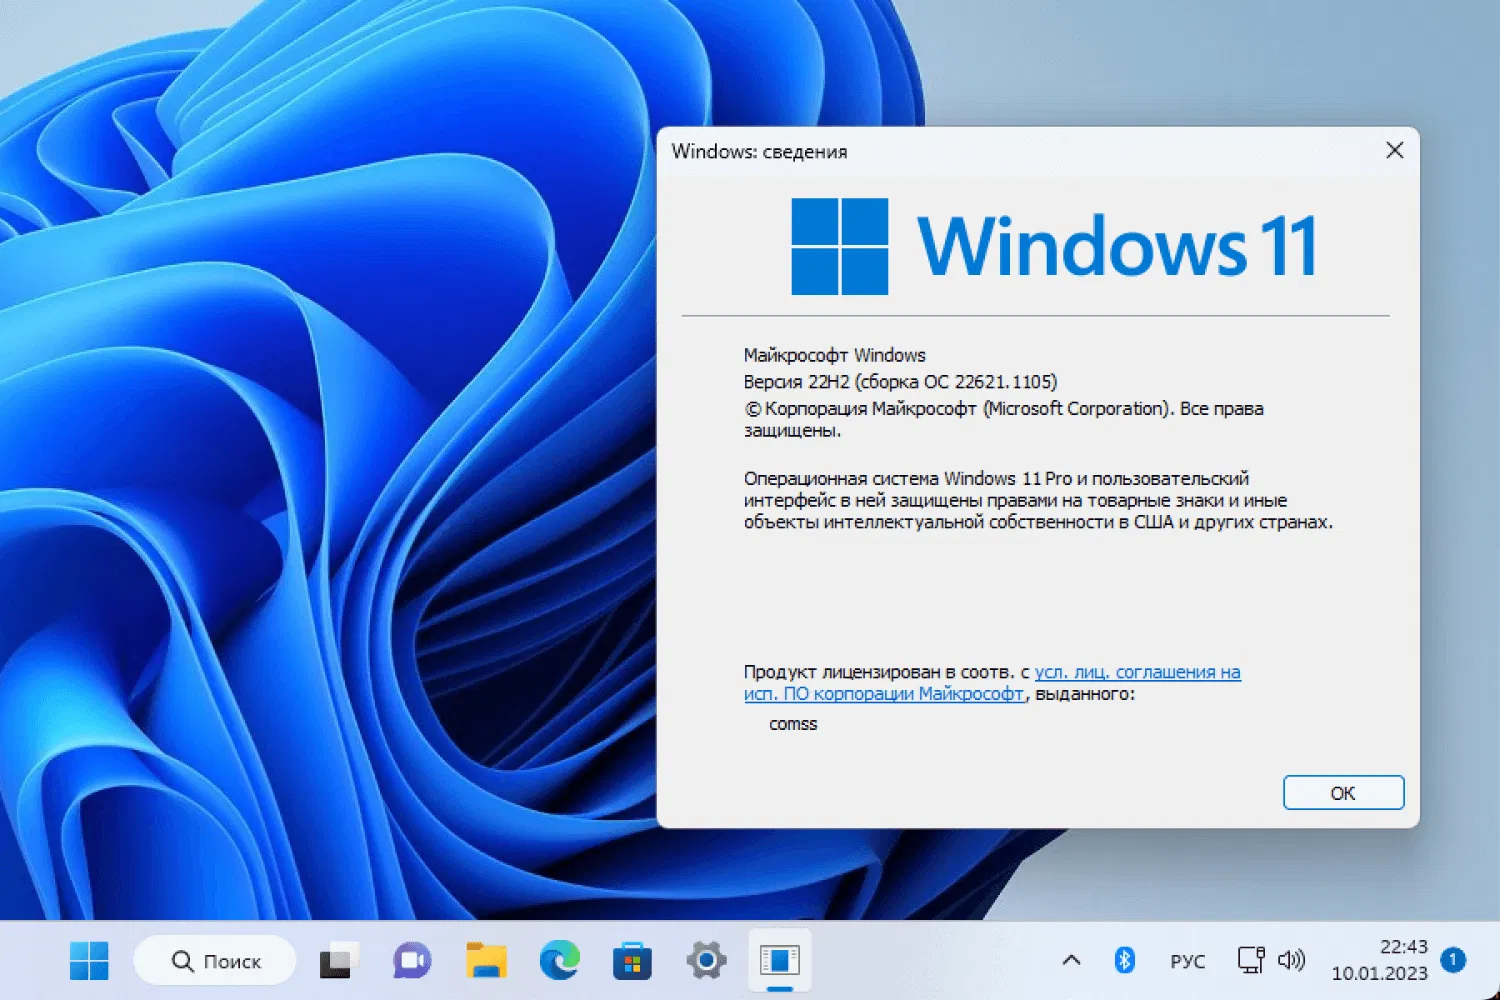Open network status from the system tray
Image resolution: width=1500 pixels, height=1000 pixels.
1250,960
